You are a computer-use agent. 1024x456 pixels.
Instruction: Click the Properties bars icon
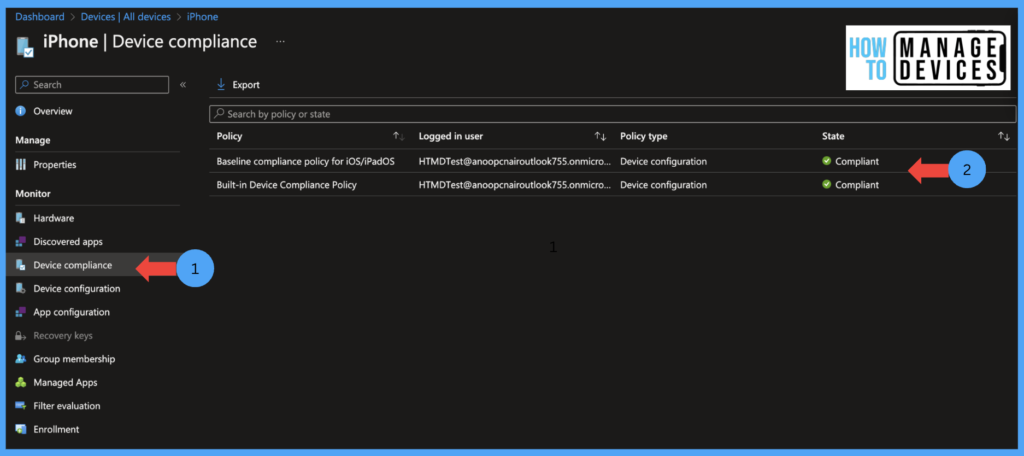tap(20, 165)
